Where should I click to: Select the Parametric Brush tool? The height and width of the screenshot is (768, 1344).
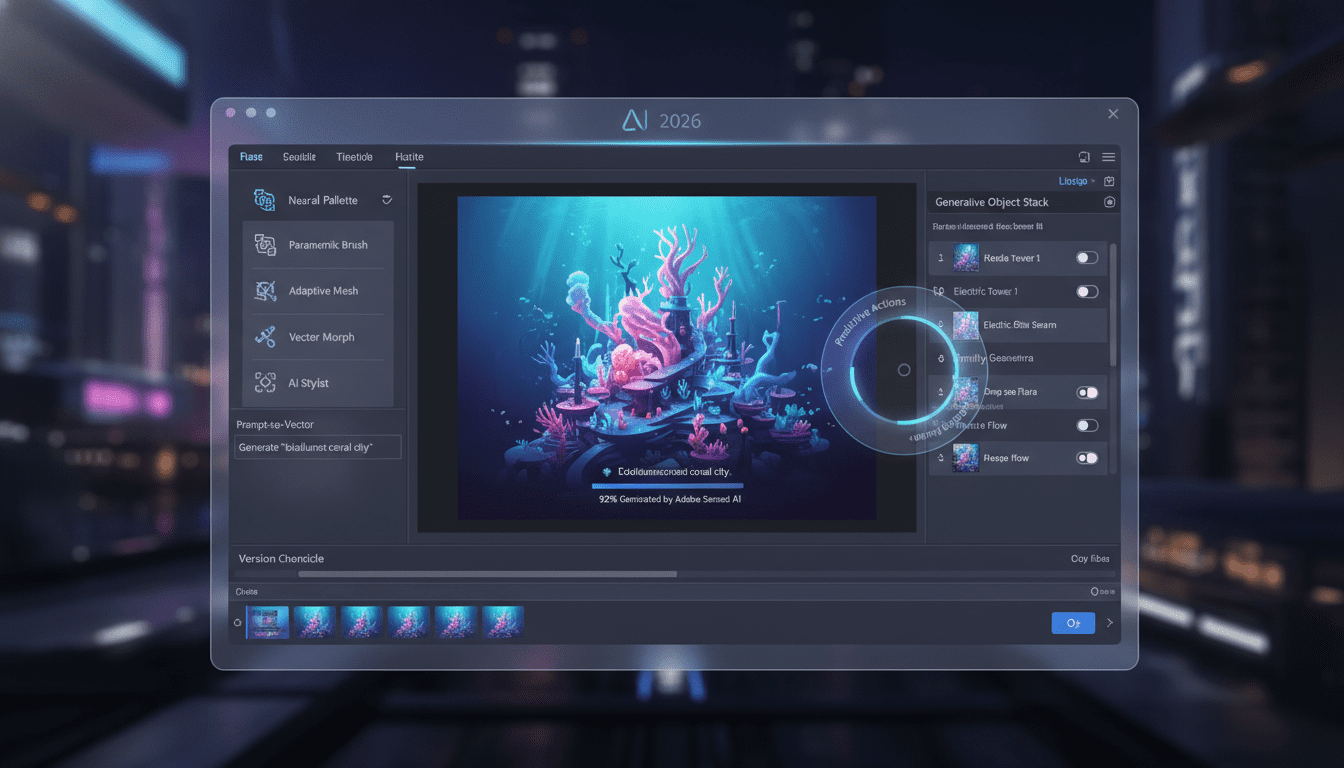(x=317, y=244)
